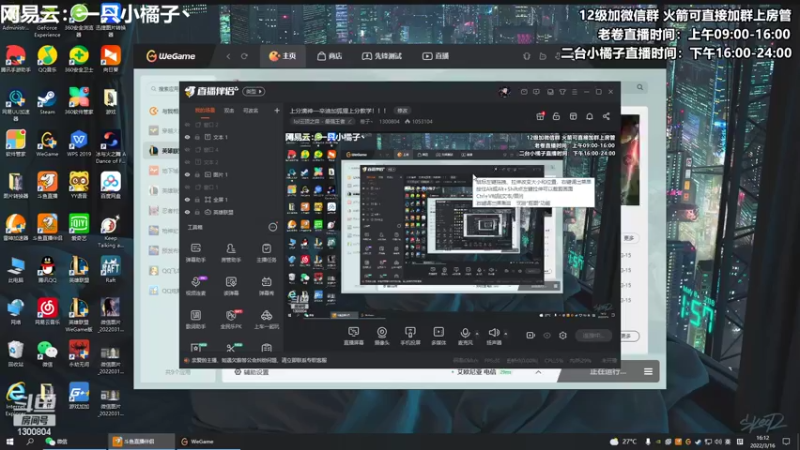Click the 斗鱼直播 desktop icon

47,185
